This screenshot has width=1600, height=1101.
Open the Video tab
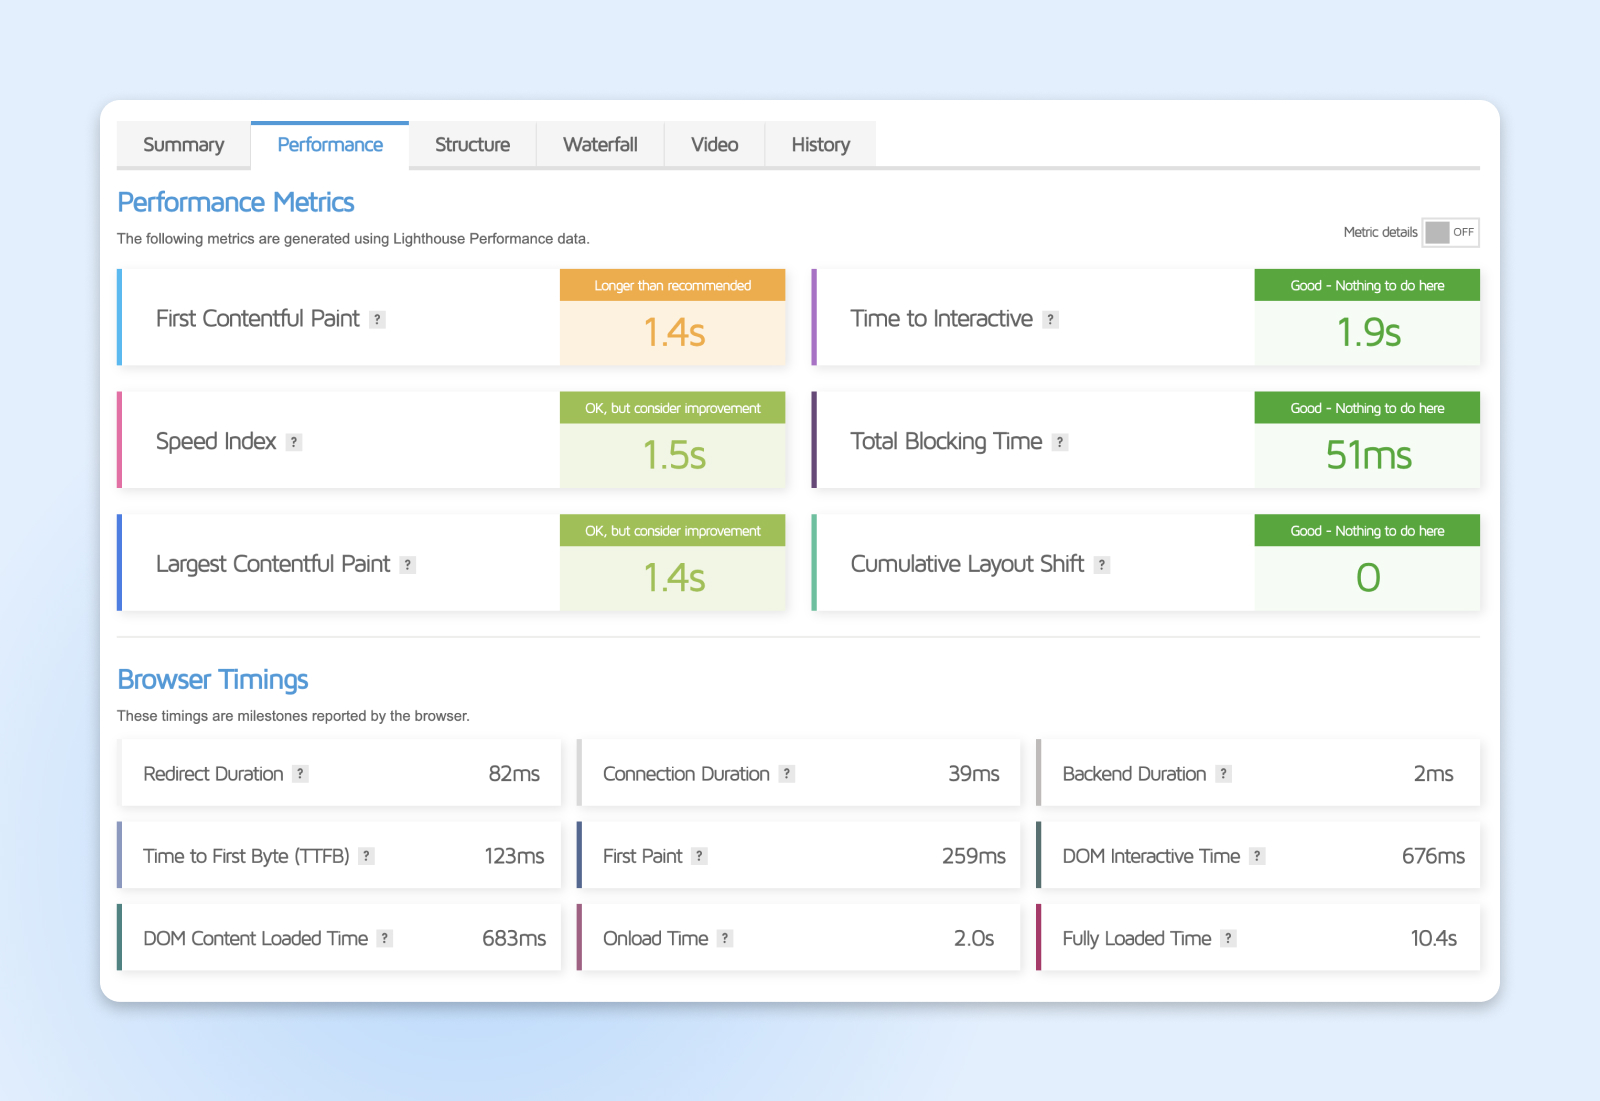point(714,145)
